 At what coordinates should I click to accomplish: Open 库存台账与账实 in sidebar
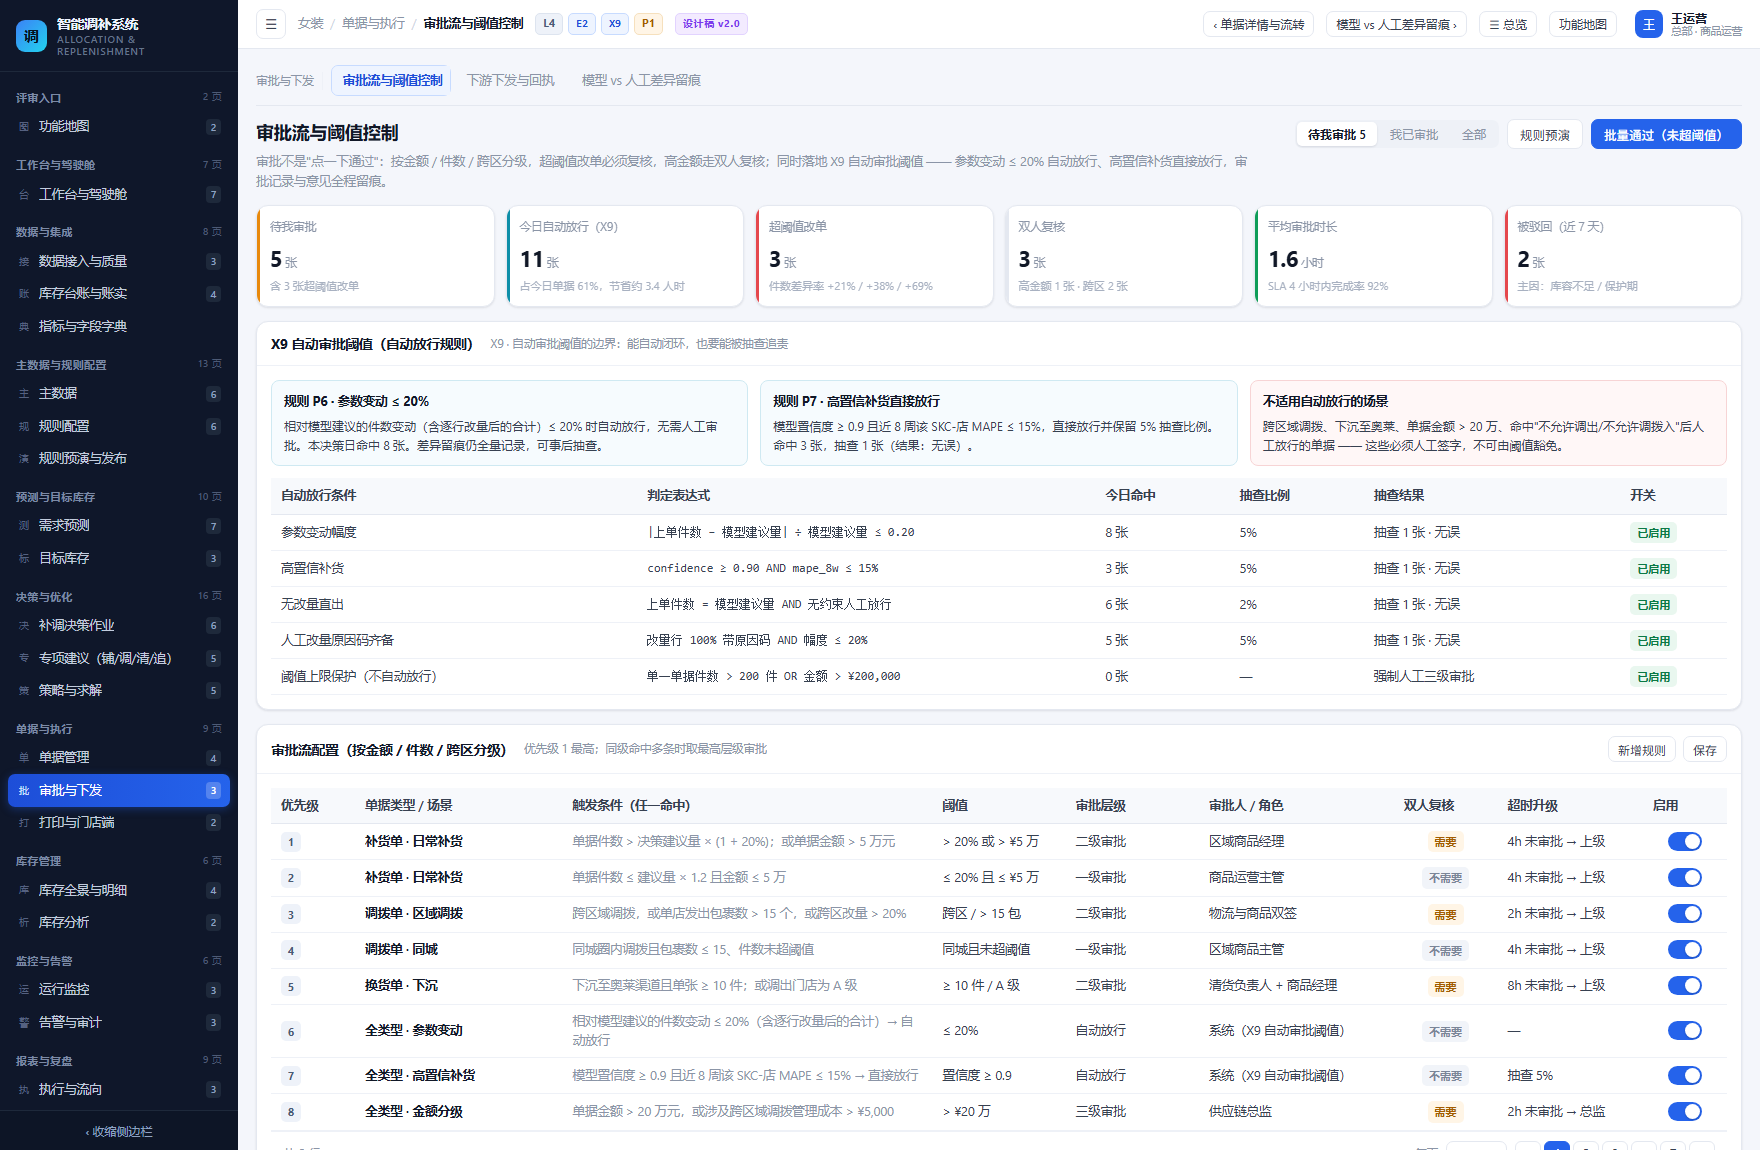(119, 294)
